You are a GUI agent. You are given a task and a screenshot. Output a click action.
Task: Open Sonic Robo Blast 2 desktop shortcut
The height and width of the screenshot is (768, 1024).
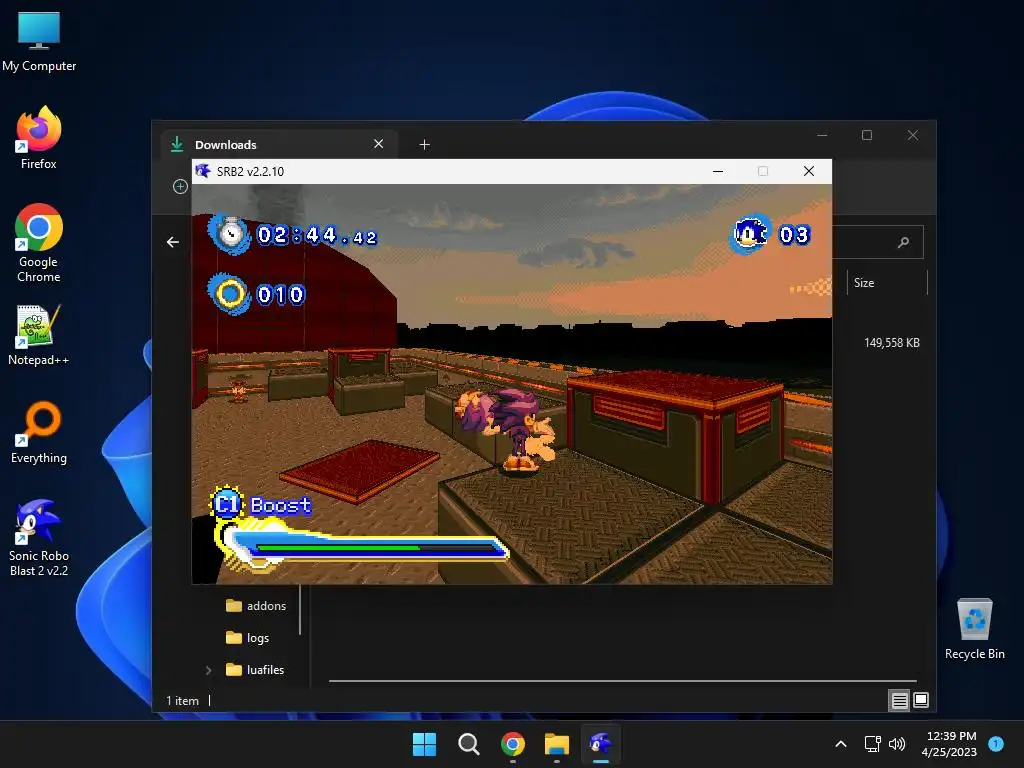[x=39, y=537]
